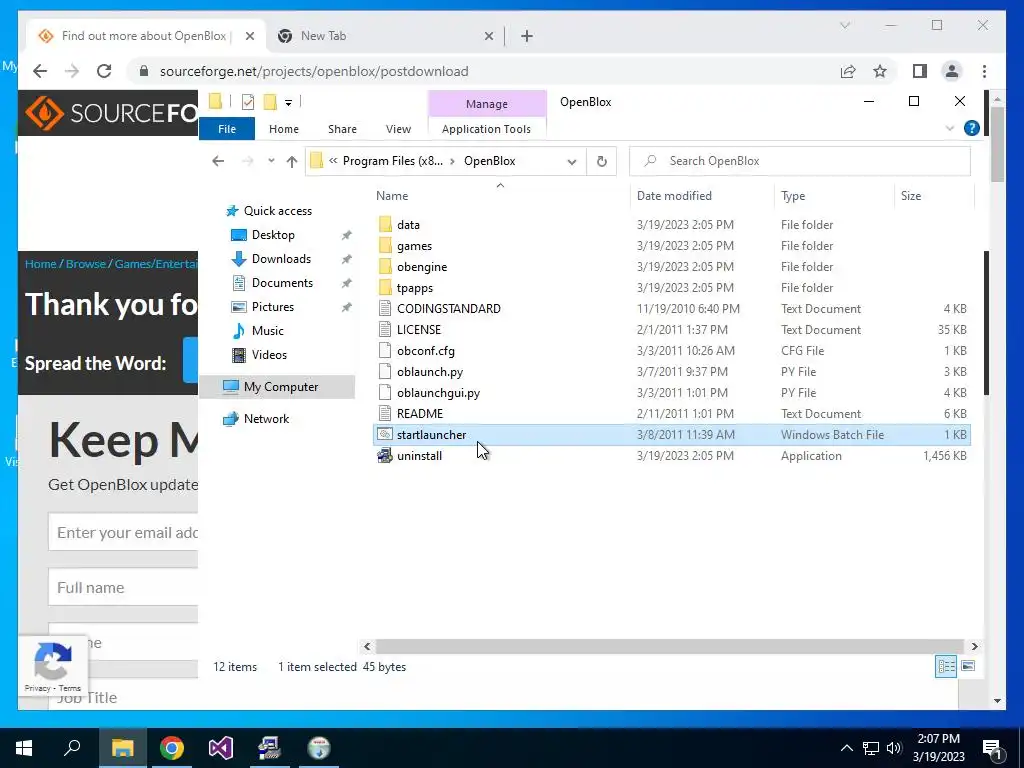Open taskbar search magnifier
This screenshot has width=1024, height=768.
click(x=72, y=747)
